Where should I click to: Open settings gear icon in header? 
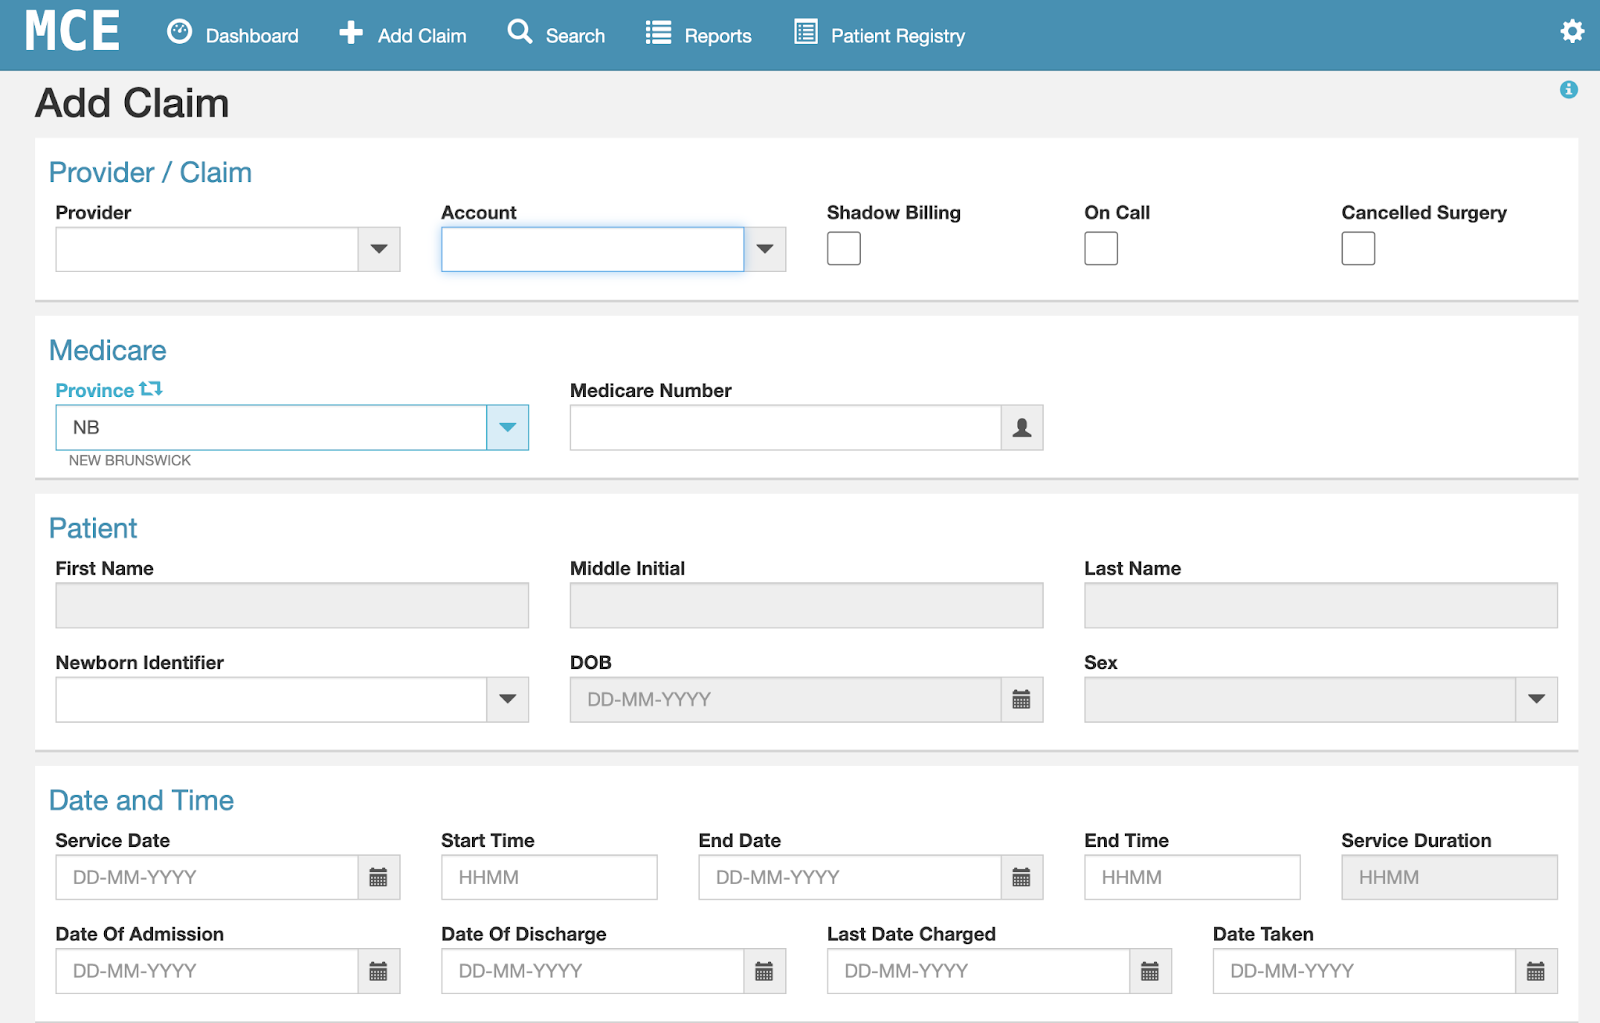[x=1572, y=32]
